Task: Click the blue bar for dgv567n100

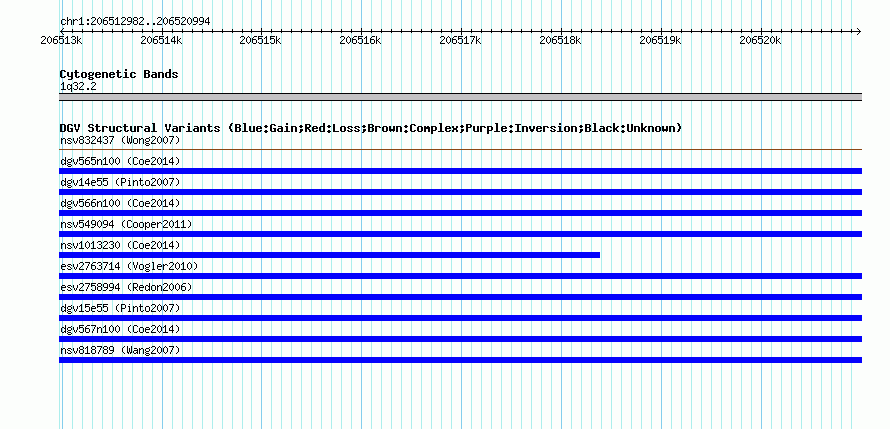Action: click(460, 339)
